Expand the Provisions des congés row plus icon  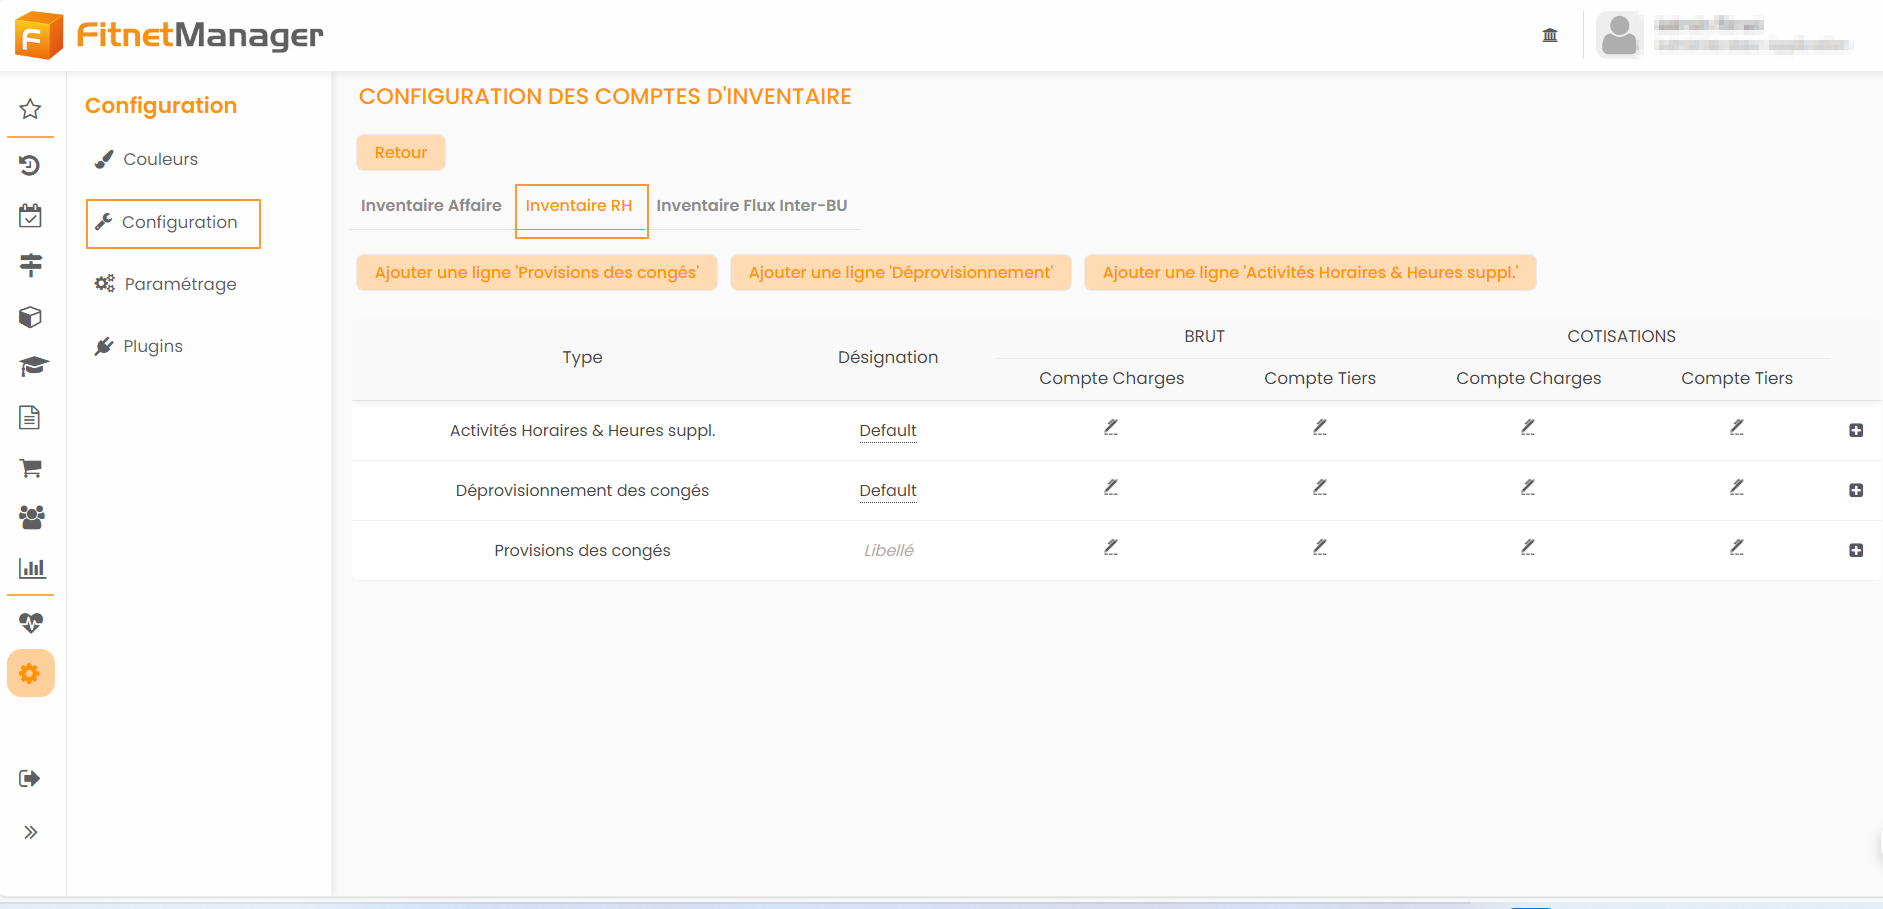click(1856, 551)
